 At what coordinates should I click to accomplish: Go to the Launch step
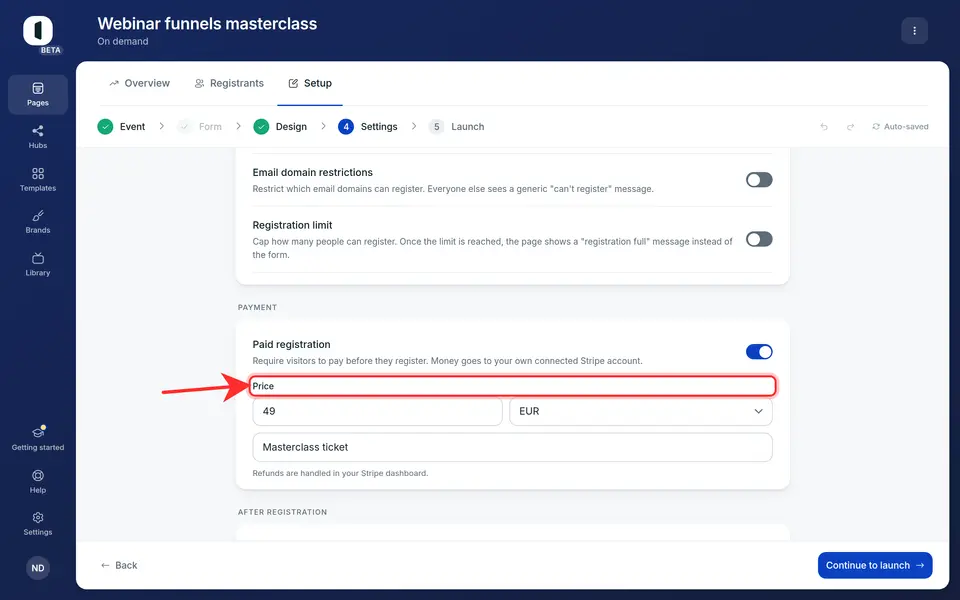point(457,127)
